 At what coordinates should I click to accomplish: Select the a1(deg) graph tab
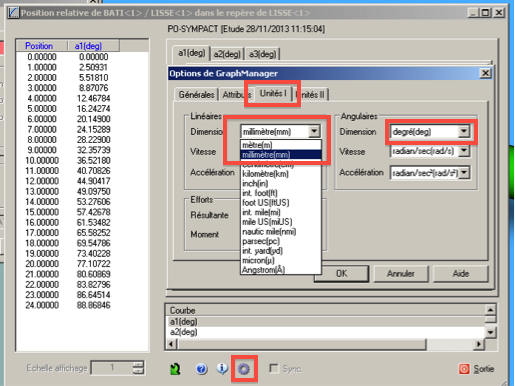192,53
